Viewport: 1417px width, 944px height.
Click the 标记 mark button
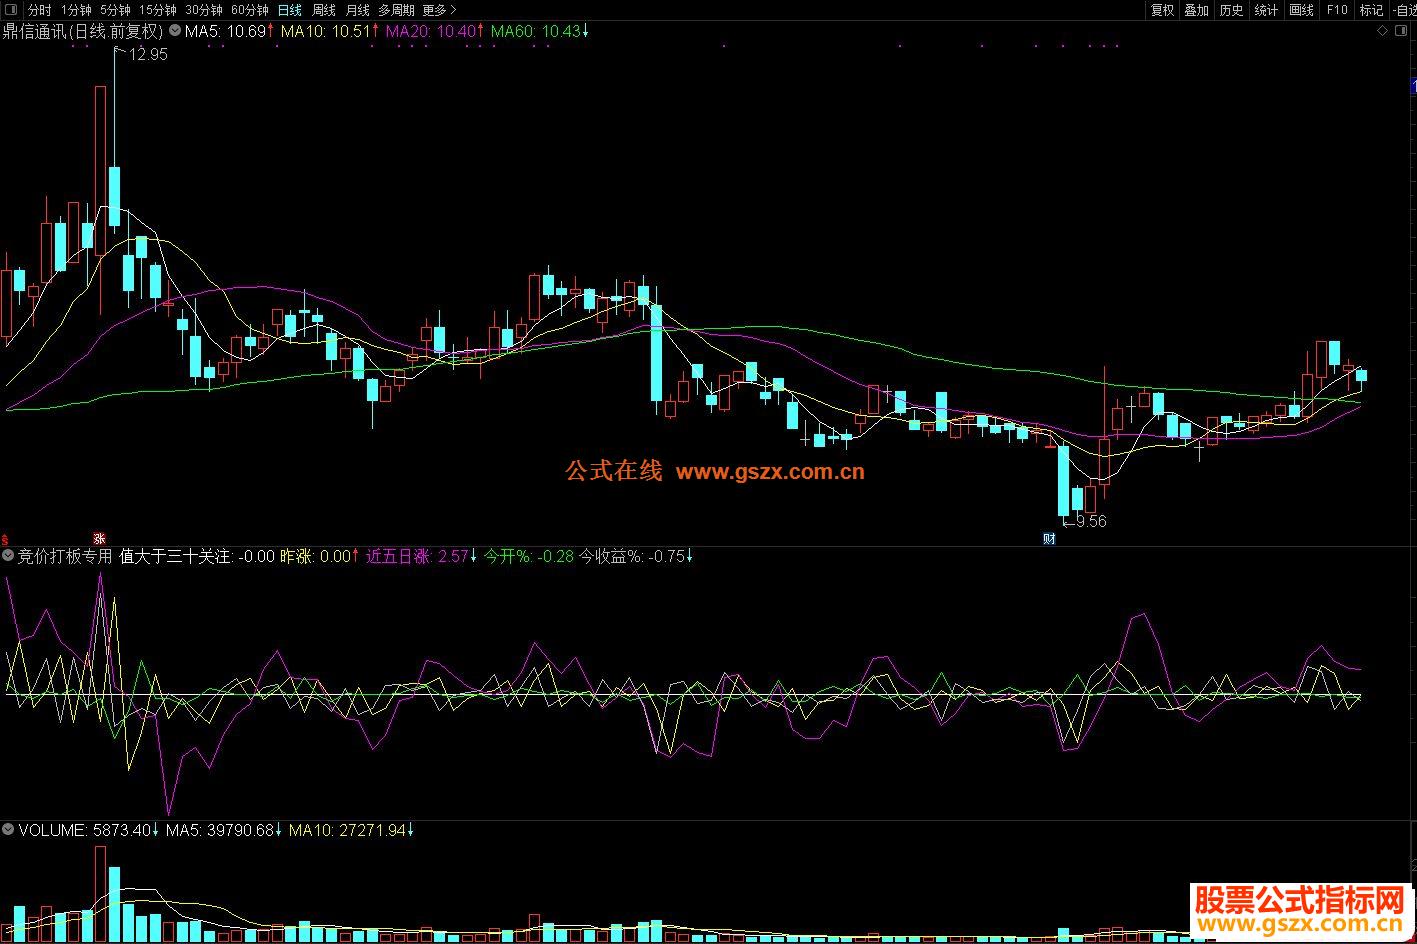[1371, 10]
